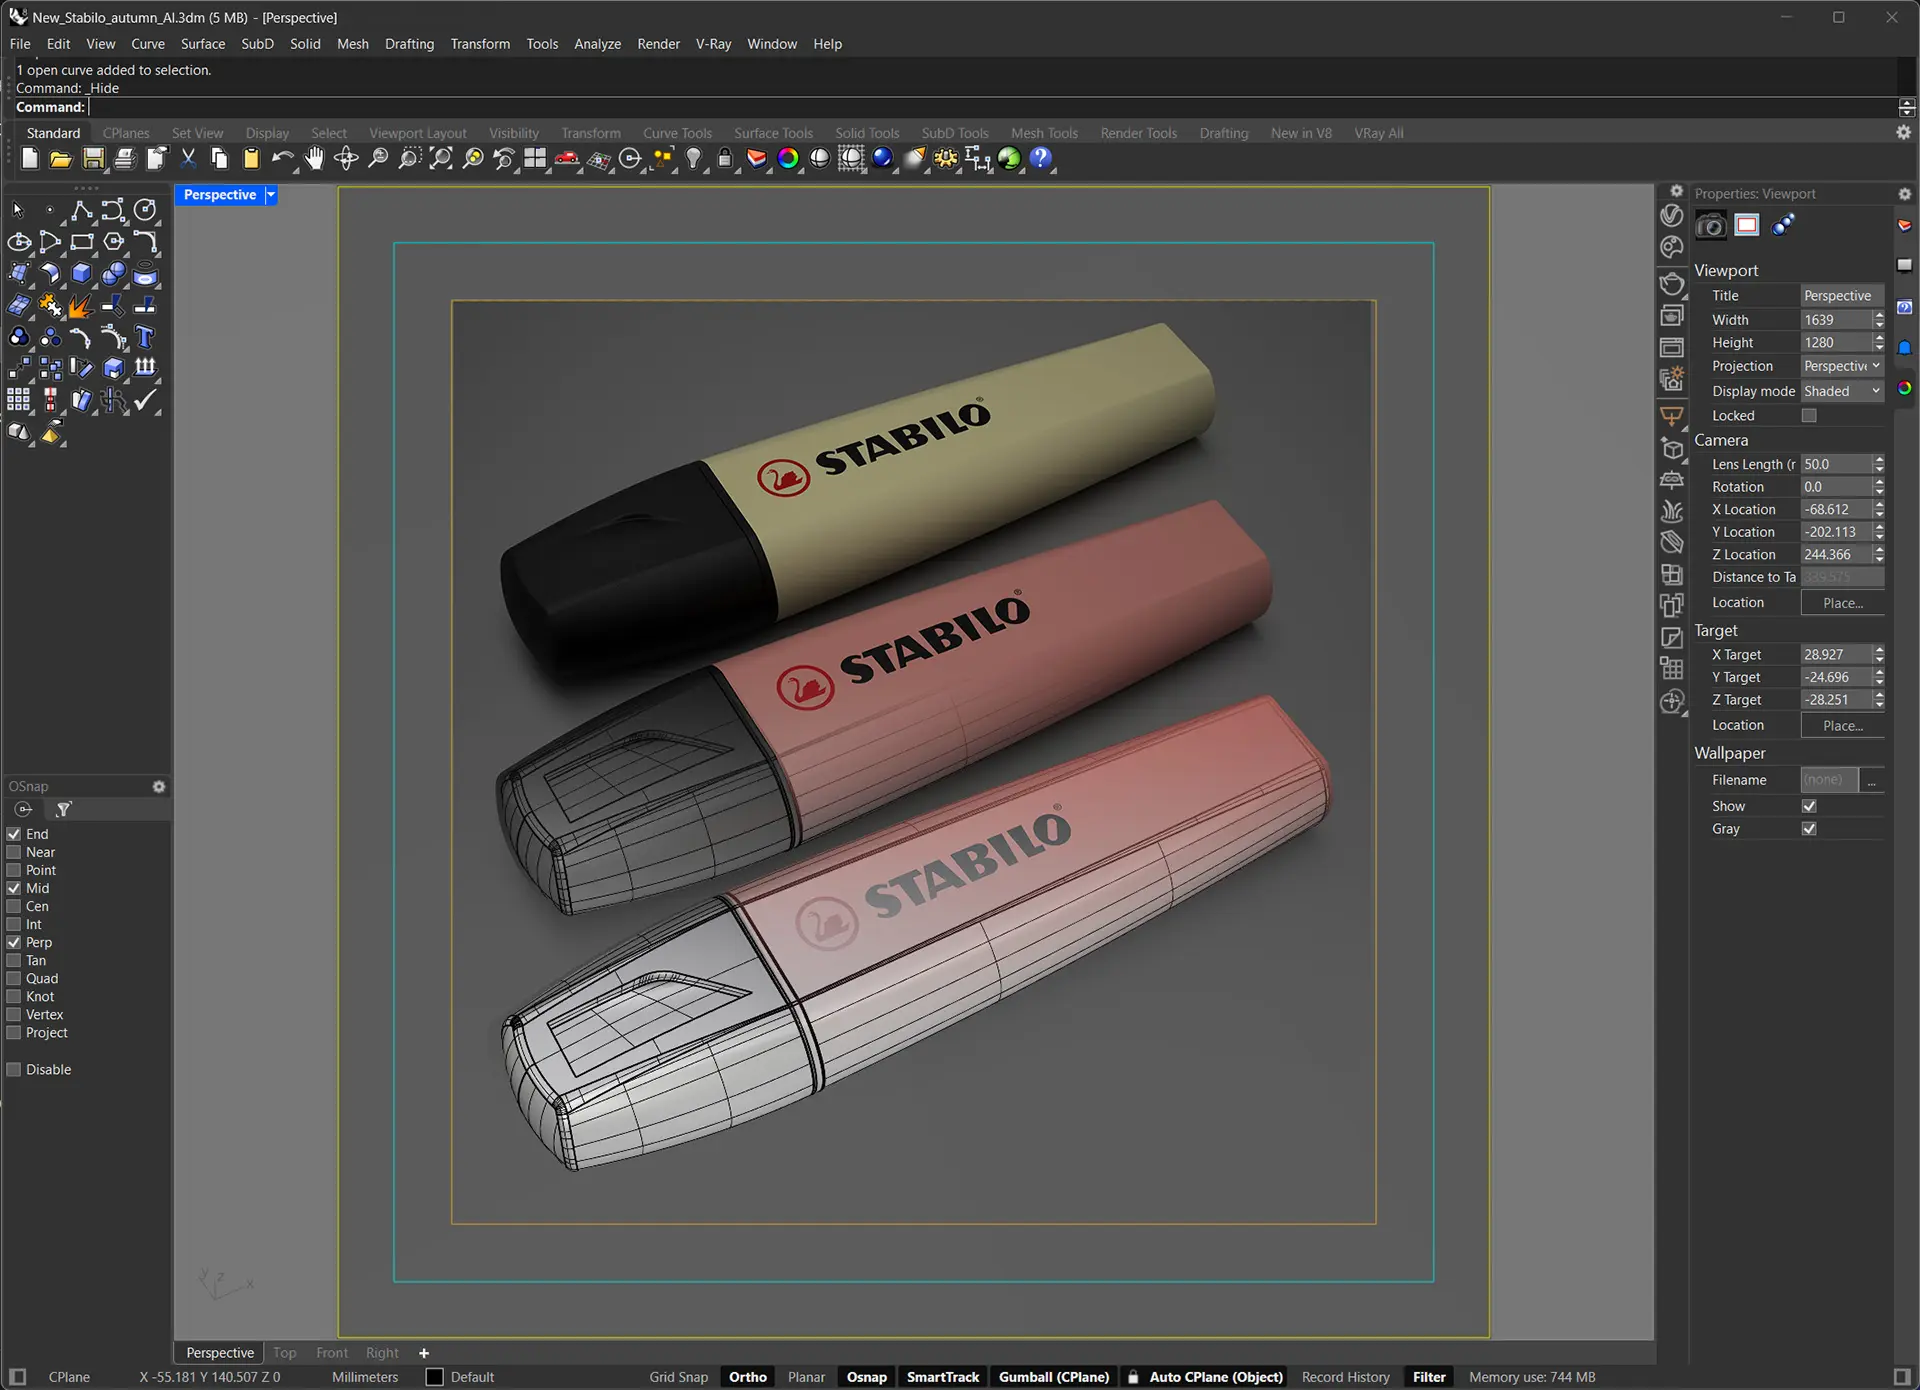Click the Default layer color swatch in the status bar
The height and width of the screenshot is (1390, 1920).
click(434, 1377)
